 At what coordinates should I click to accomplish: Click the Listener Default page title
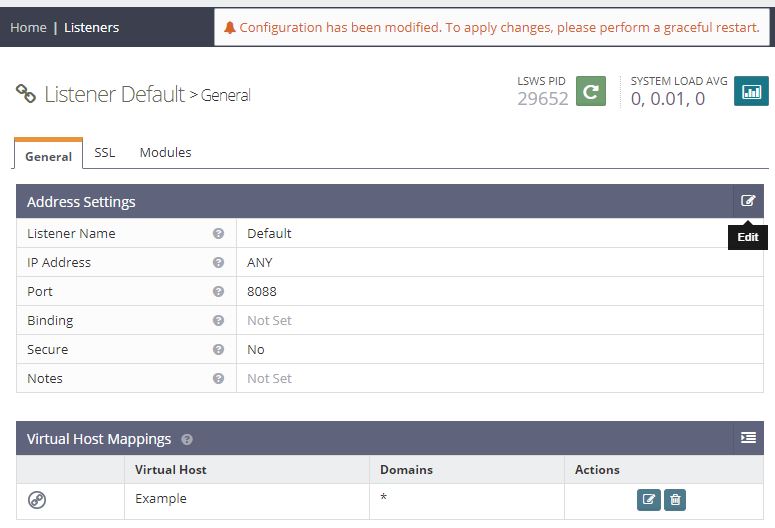pos(115,94)
